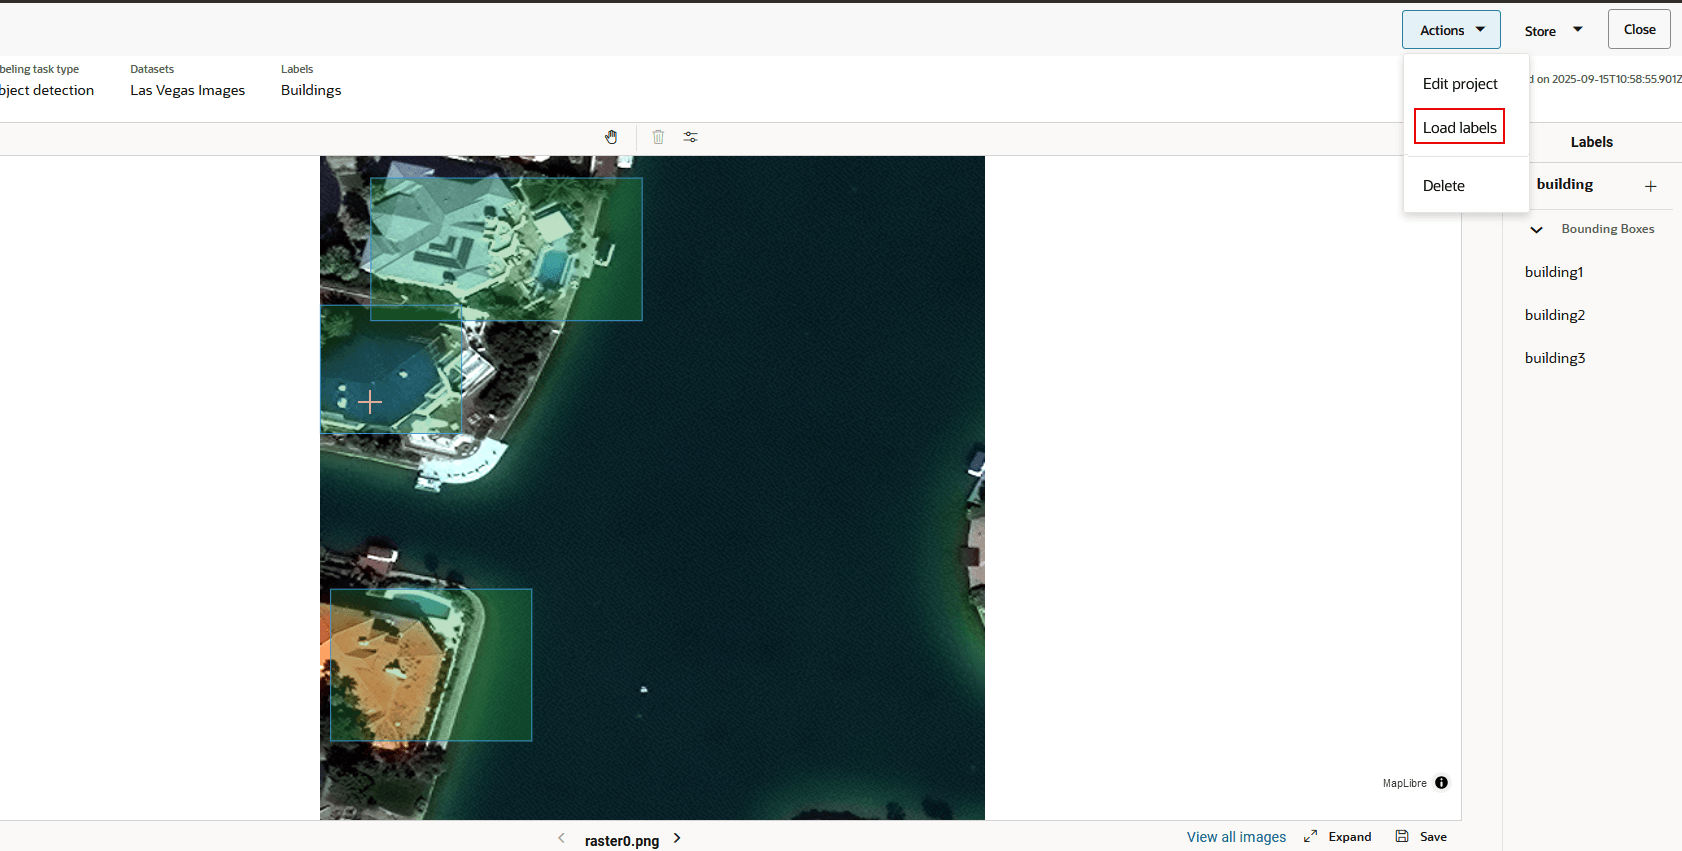The width and height of the screenshot is (1682, 851).
Task: Go to previous image arrow
Action: [x=561, y=838]
